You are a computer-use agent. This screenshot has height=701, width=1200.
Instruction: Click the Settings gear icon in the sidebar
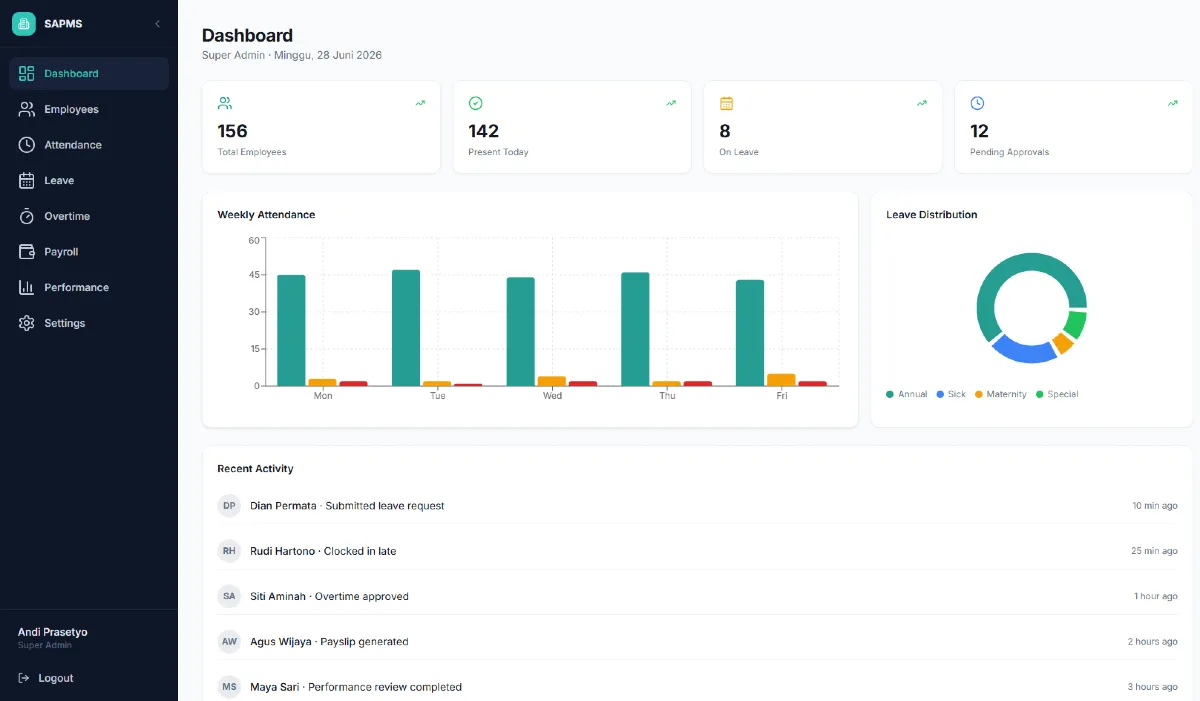(x=27, y=323)
